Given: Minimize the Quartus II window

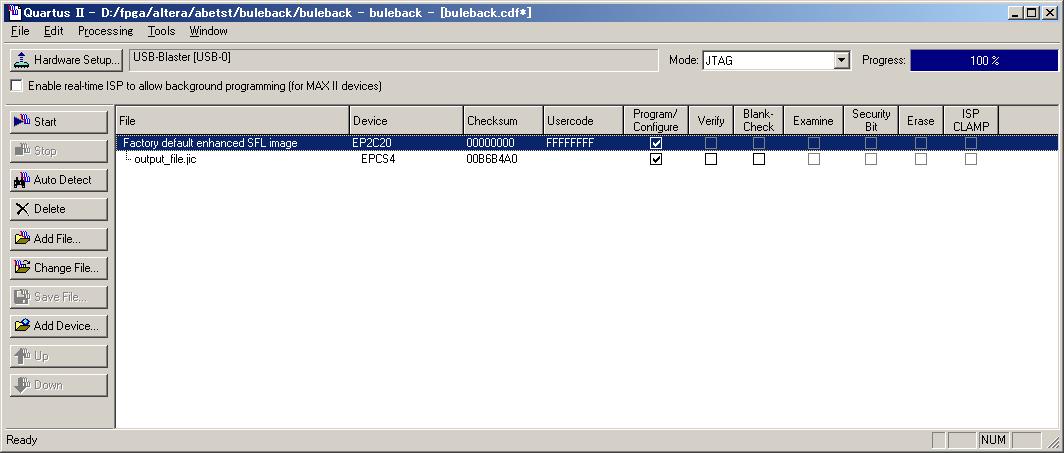Looking at the screenshot, I should coord(1016,12).
